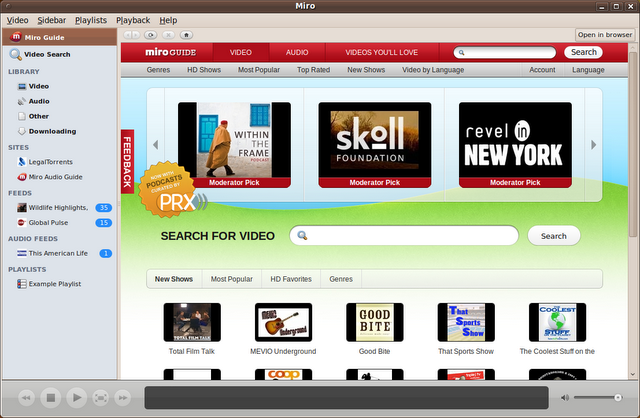The height and width of the screenshot is (418, 640).
Task: Go to the guide home page
Action: pyautogui.click(x=187, y=35)
